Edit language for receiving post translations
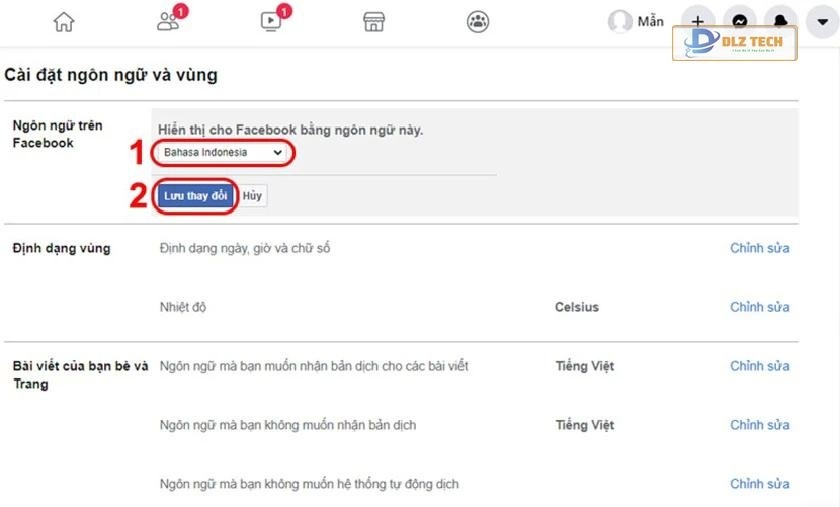This screenshot has width=840, height=507. point(759,366)
